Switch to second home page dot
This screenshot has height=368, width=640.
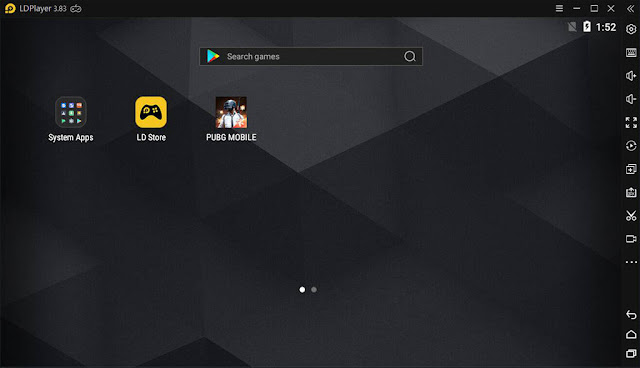[314, 290]
